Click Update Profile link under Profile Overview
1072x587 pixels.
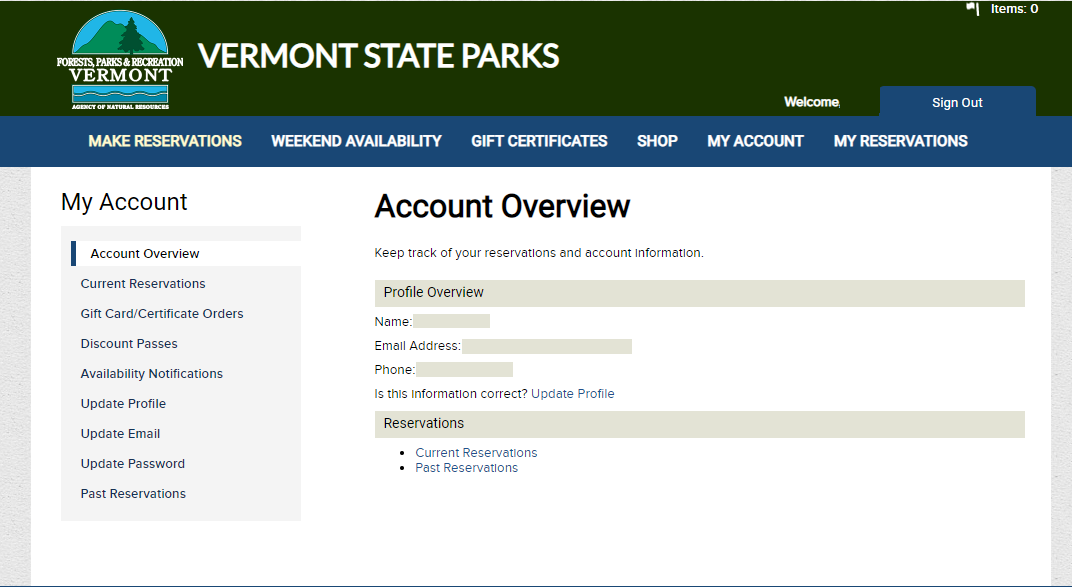pos(573,394)
